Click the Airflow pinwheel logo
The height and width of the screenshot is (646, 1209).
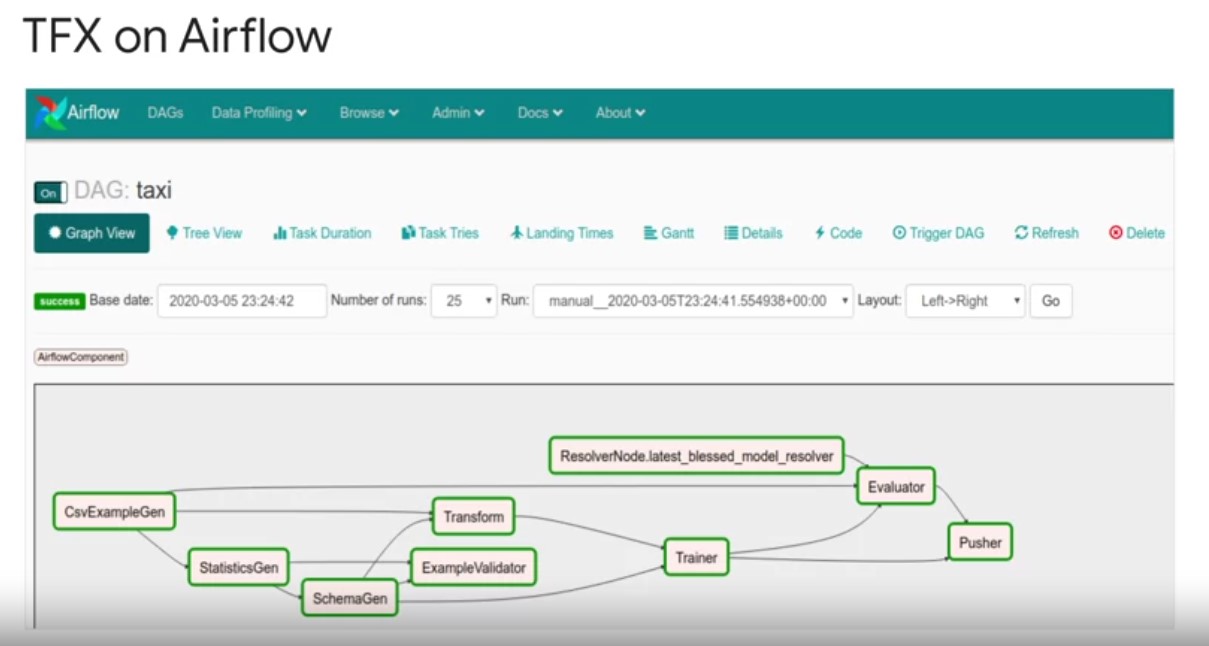51,113
